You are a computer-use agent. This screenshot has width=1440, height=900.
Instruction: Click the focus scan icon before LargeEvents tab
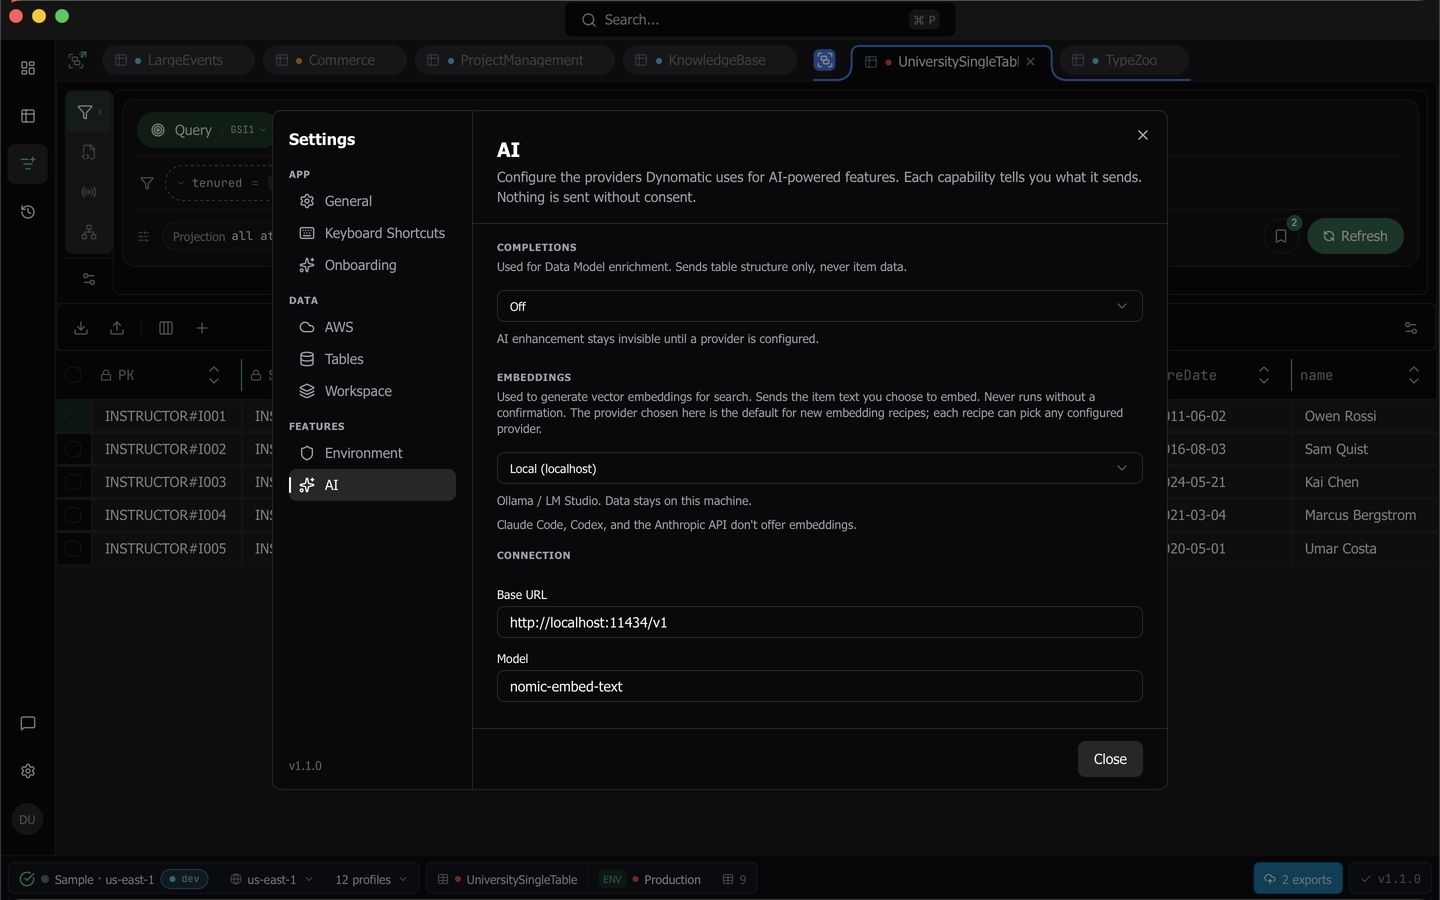tap(77, 60)
